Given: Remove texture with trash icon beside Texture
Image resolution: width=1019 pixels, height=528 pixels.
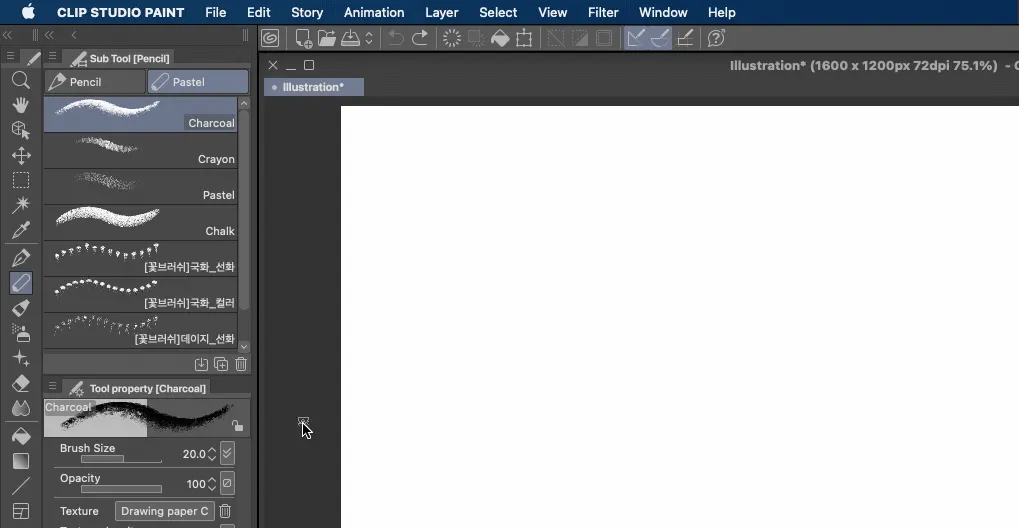Looking at the screenshot, I should point(225,511).
